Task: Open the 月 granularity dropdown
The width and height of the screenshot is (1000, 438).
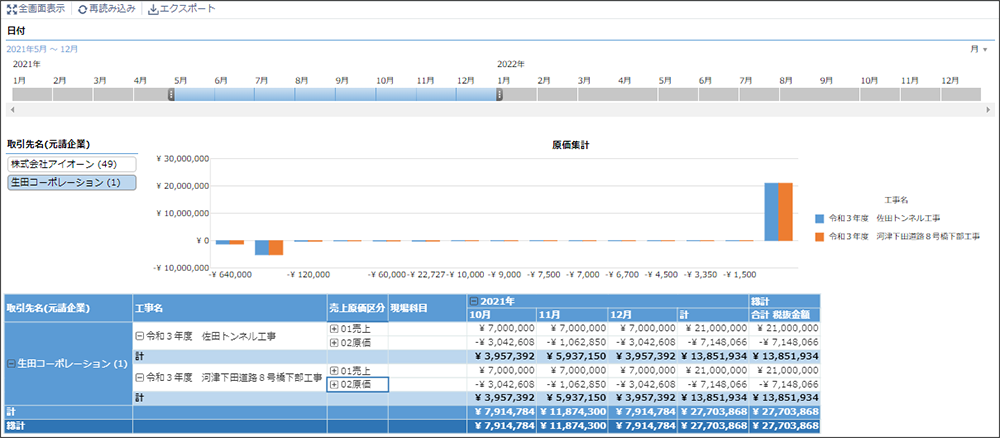Action: pos(985,49)
